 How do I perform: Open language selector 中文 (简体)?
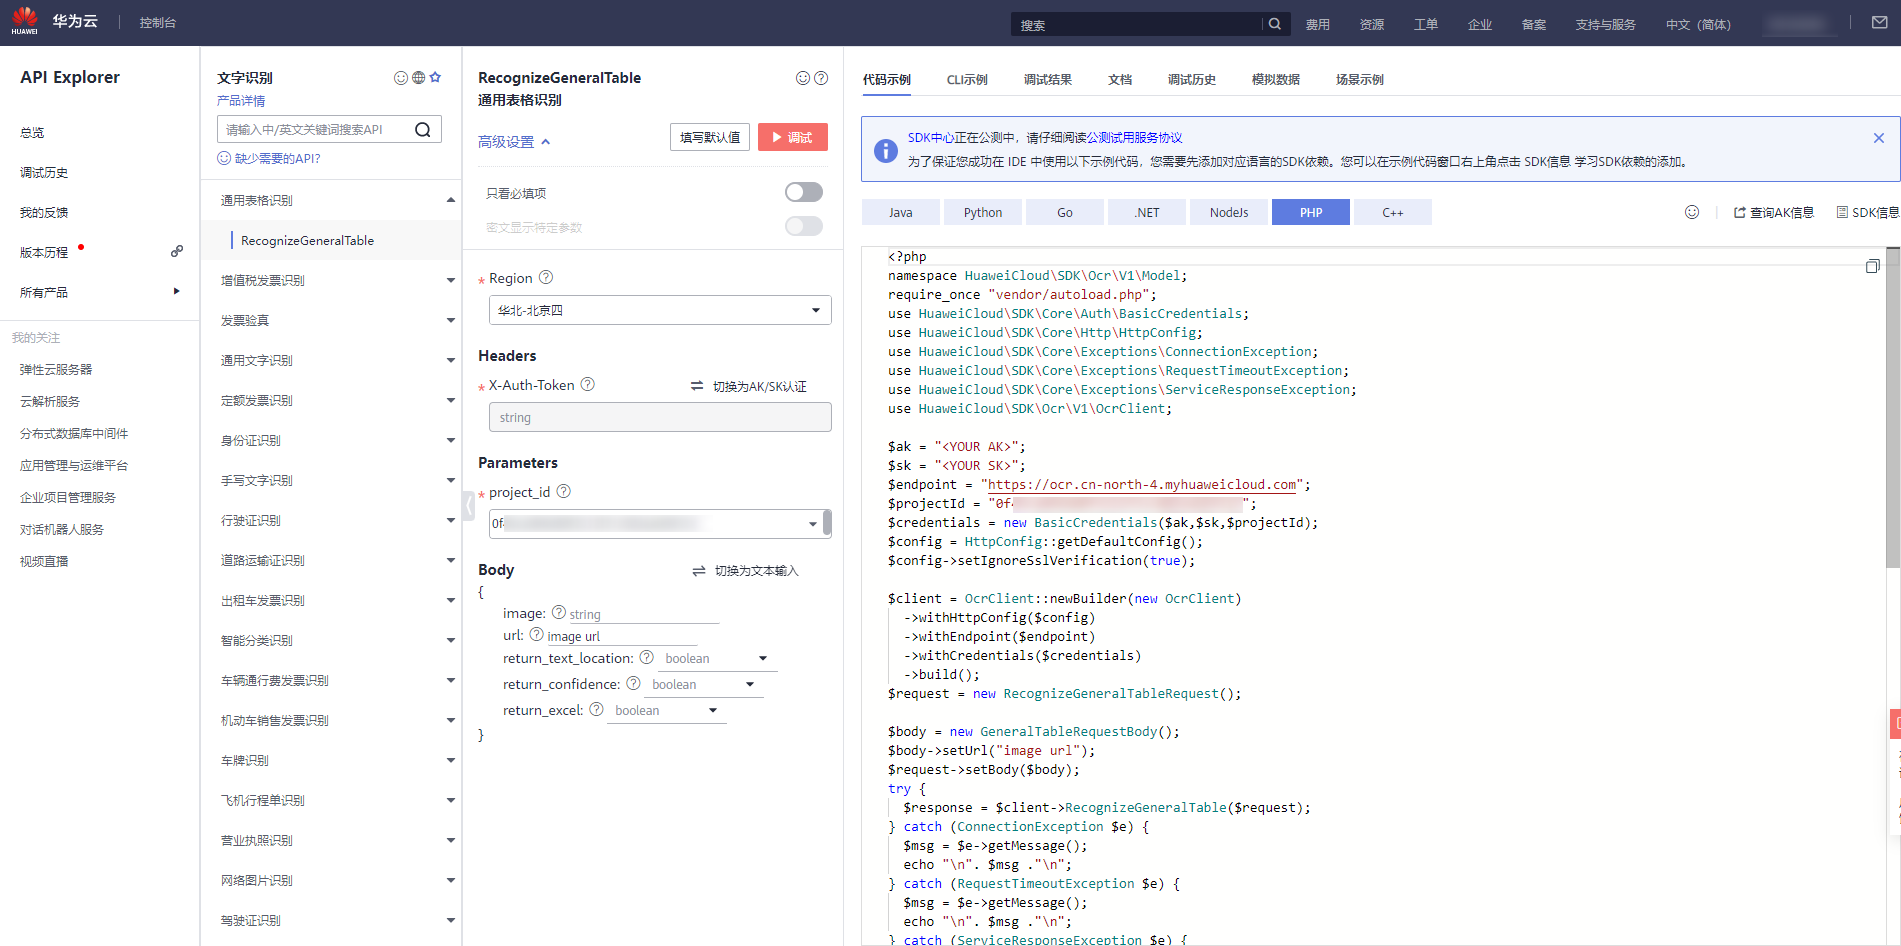(1698, 25)
